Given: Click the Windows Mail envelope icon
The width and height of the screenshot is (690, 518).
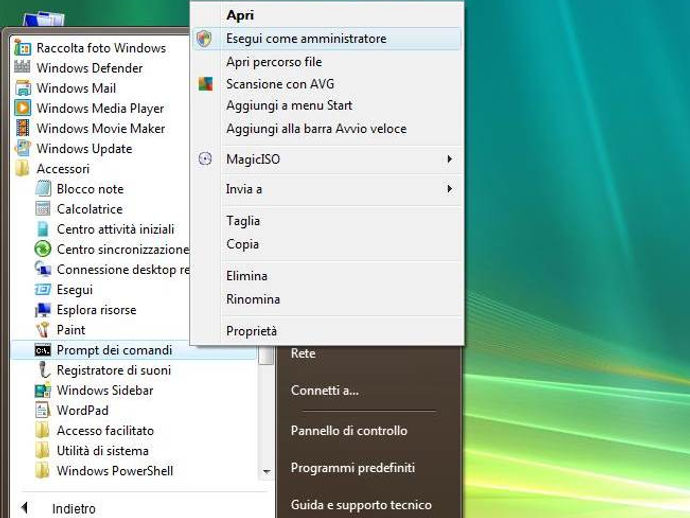Looking at the screenshot, I should [x=22, y=88].
